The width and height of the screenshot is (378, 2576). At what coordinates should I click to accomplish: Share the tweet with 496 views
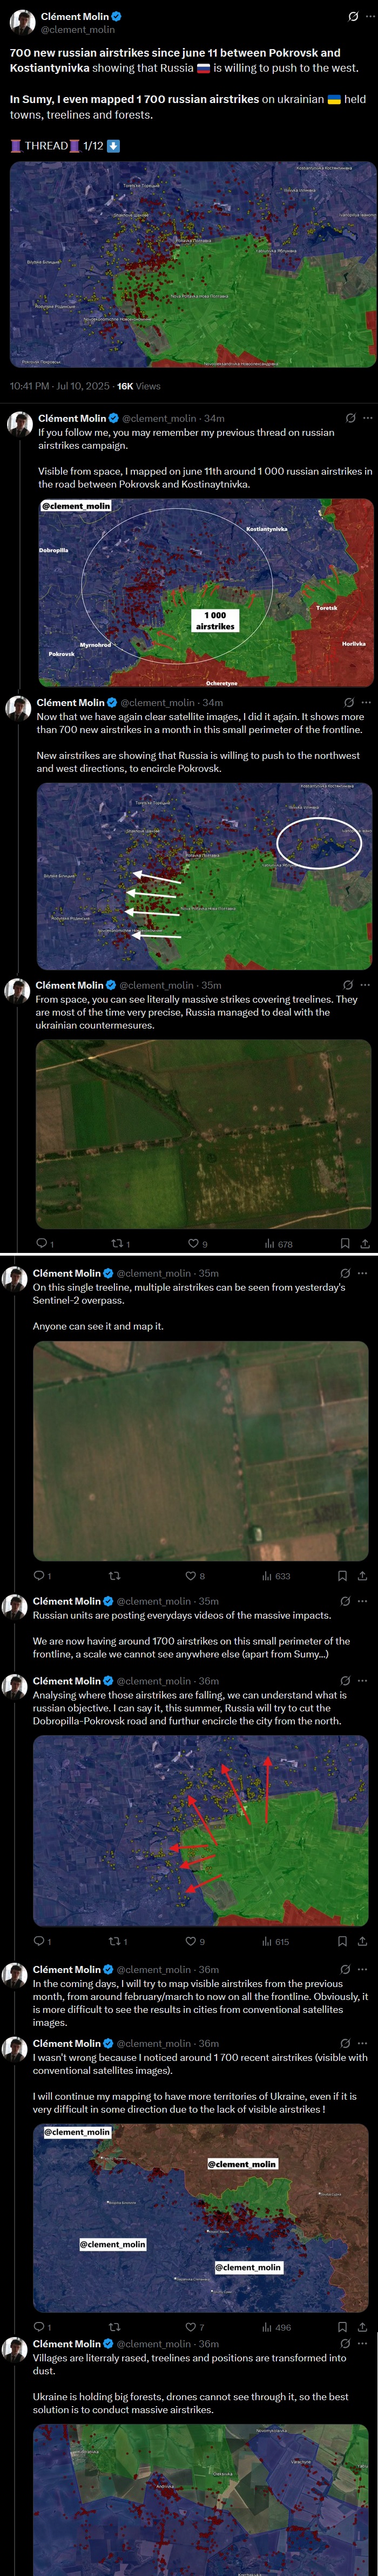pyautogui.click(x=362, y=2327)
